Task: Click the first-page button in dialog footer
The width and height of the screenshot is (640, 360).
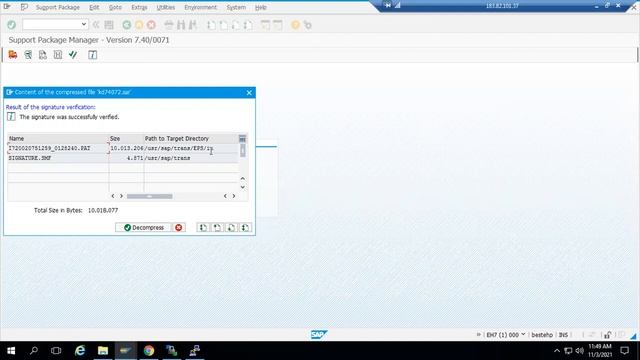Action: tap(203, 227)
